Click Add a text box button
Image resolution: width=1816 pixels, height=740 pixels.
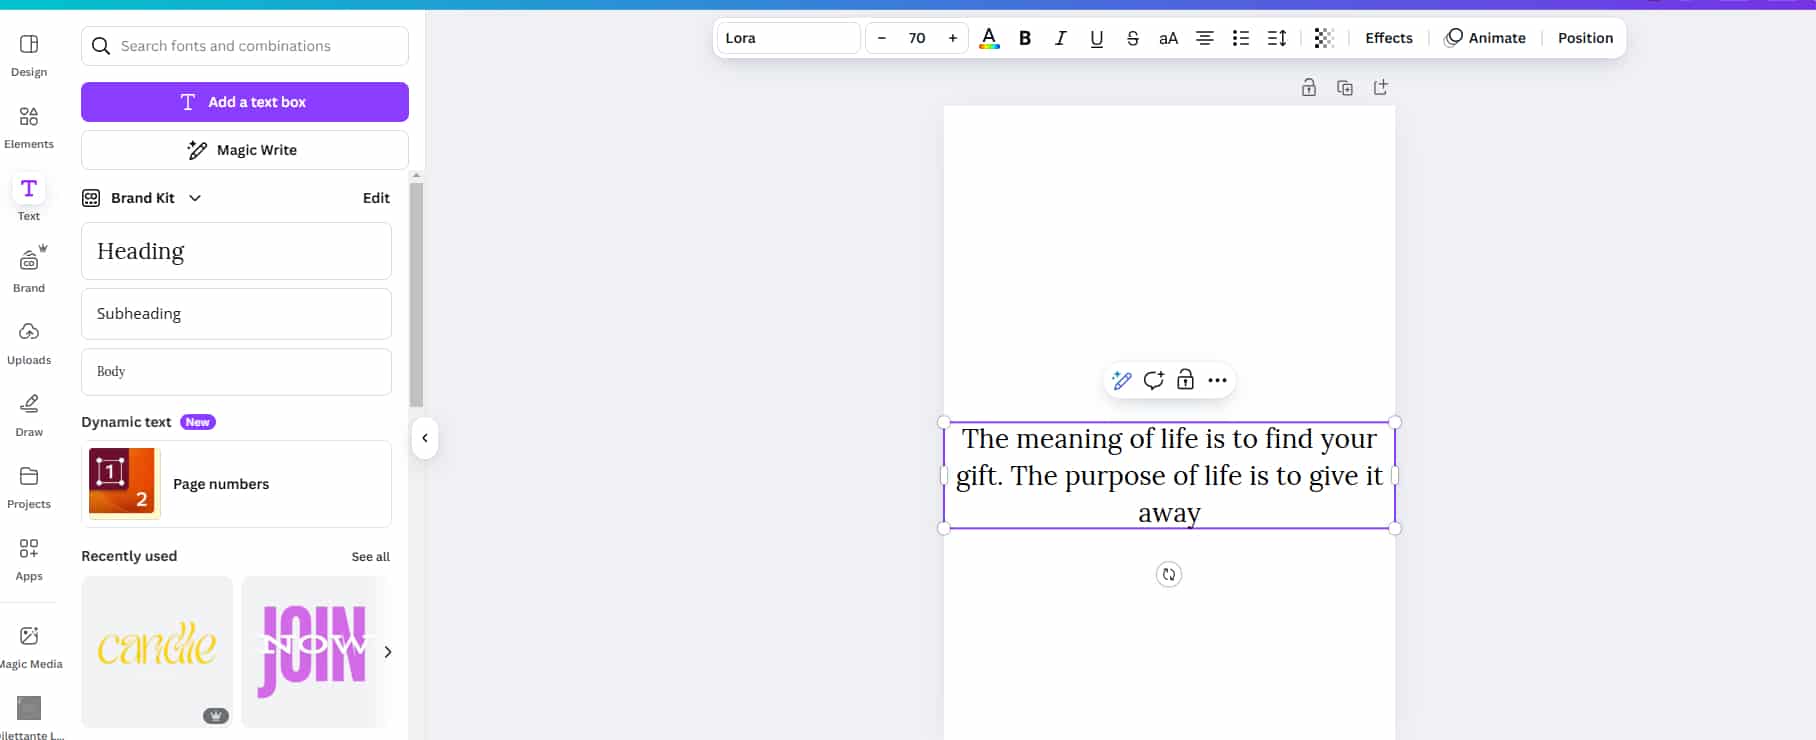click(245, 102)
